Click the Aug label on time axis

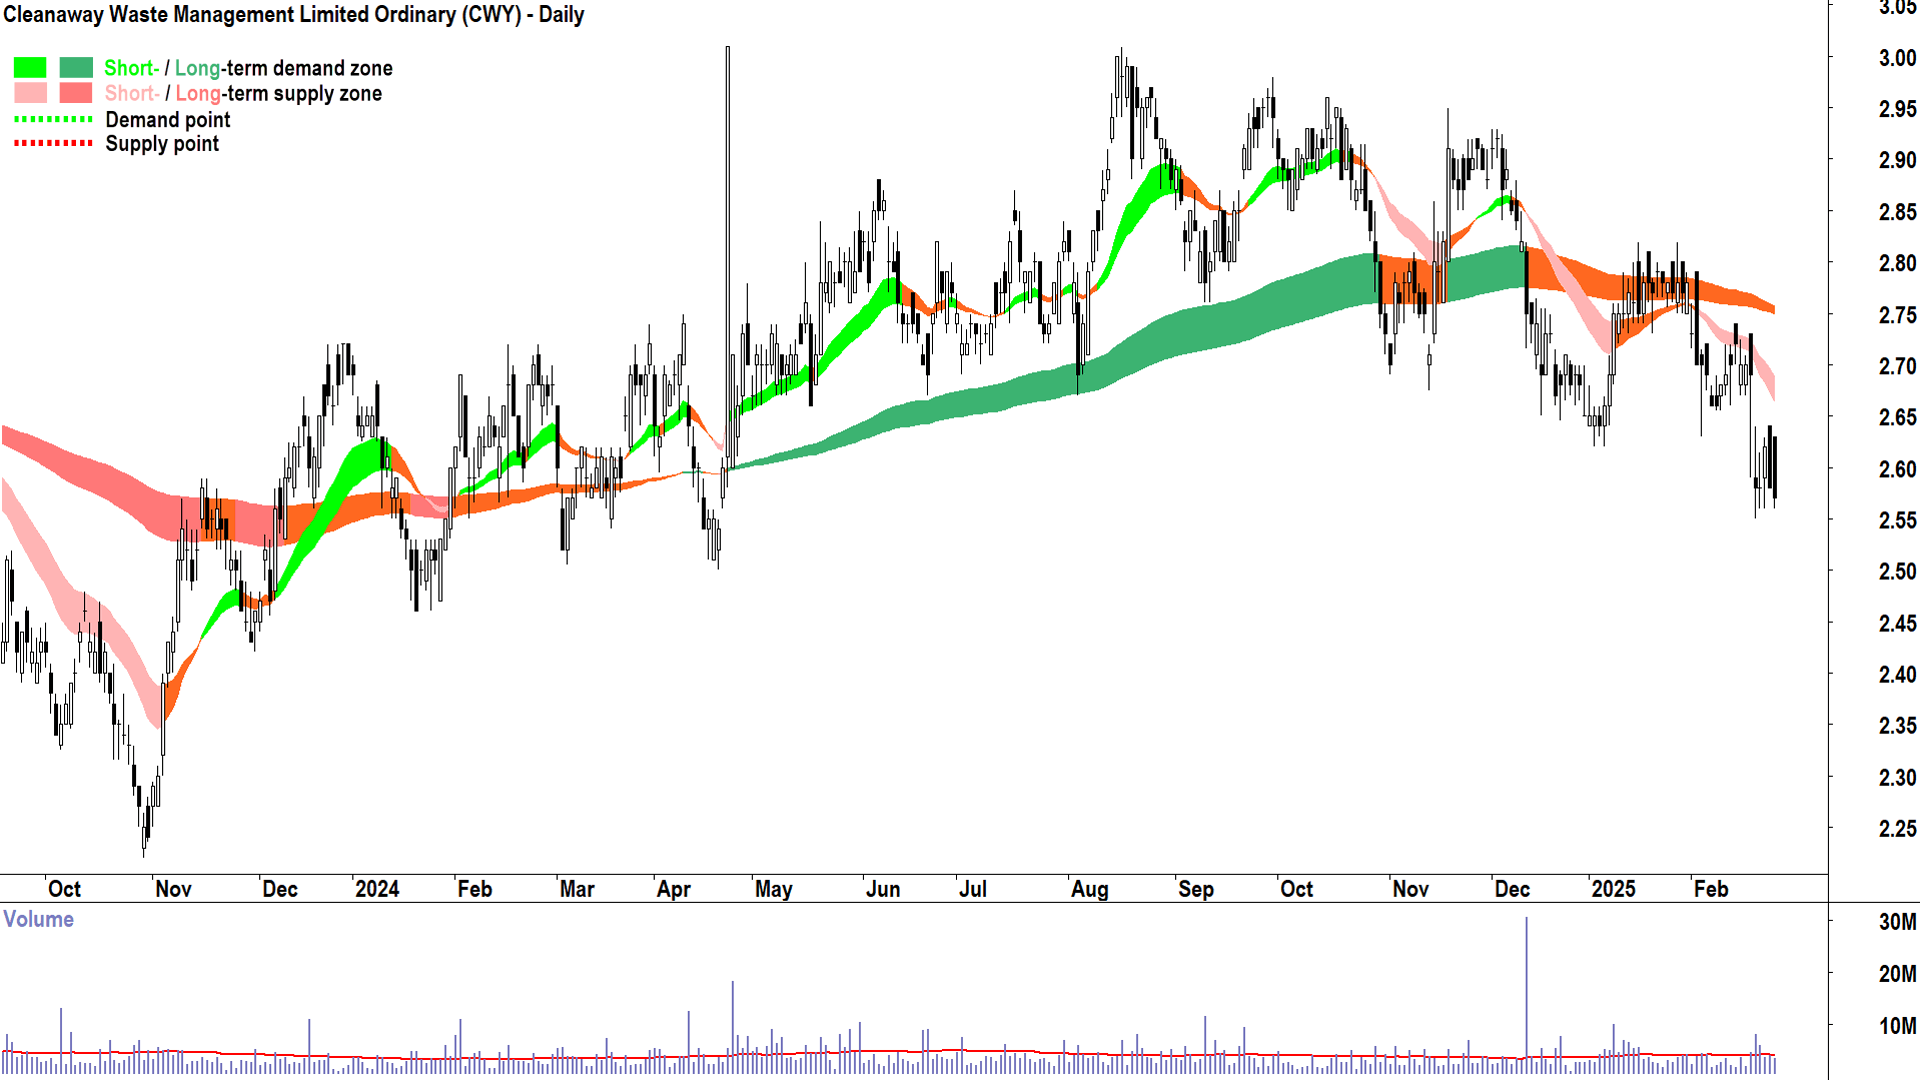(1089, 889)
